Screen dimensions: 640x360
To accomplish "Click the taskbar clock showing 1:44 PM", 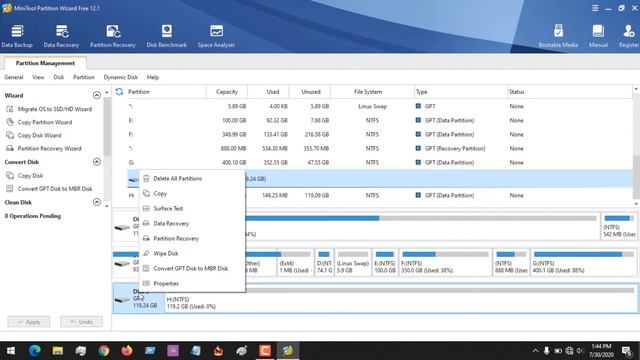I will 601,351.
